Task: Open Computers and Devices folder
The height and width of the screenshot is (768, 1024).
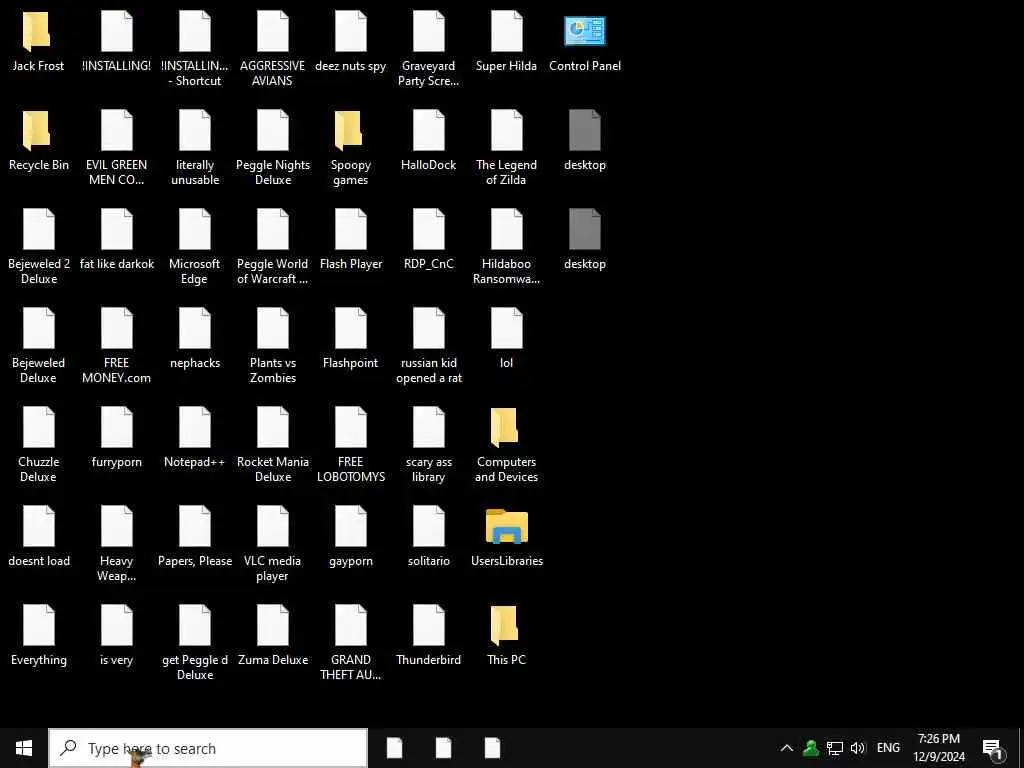Action: click(505, 427)
